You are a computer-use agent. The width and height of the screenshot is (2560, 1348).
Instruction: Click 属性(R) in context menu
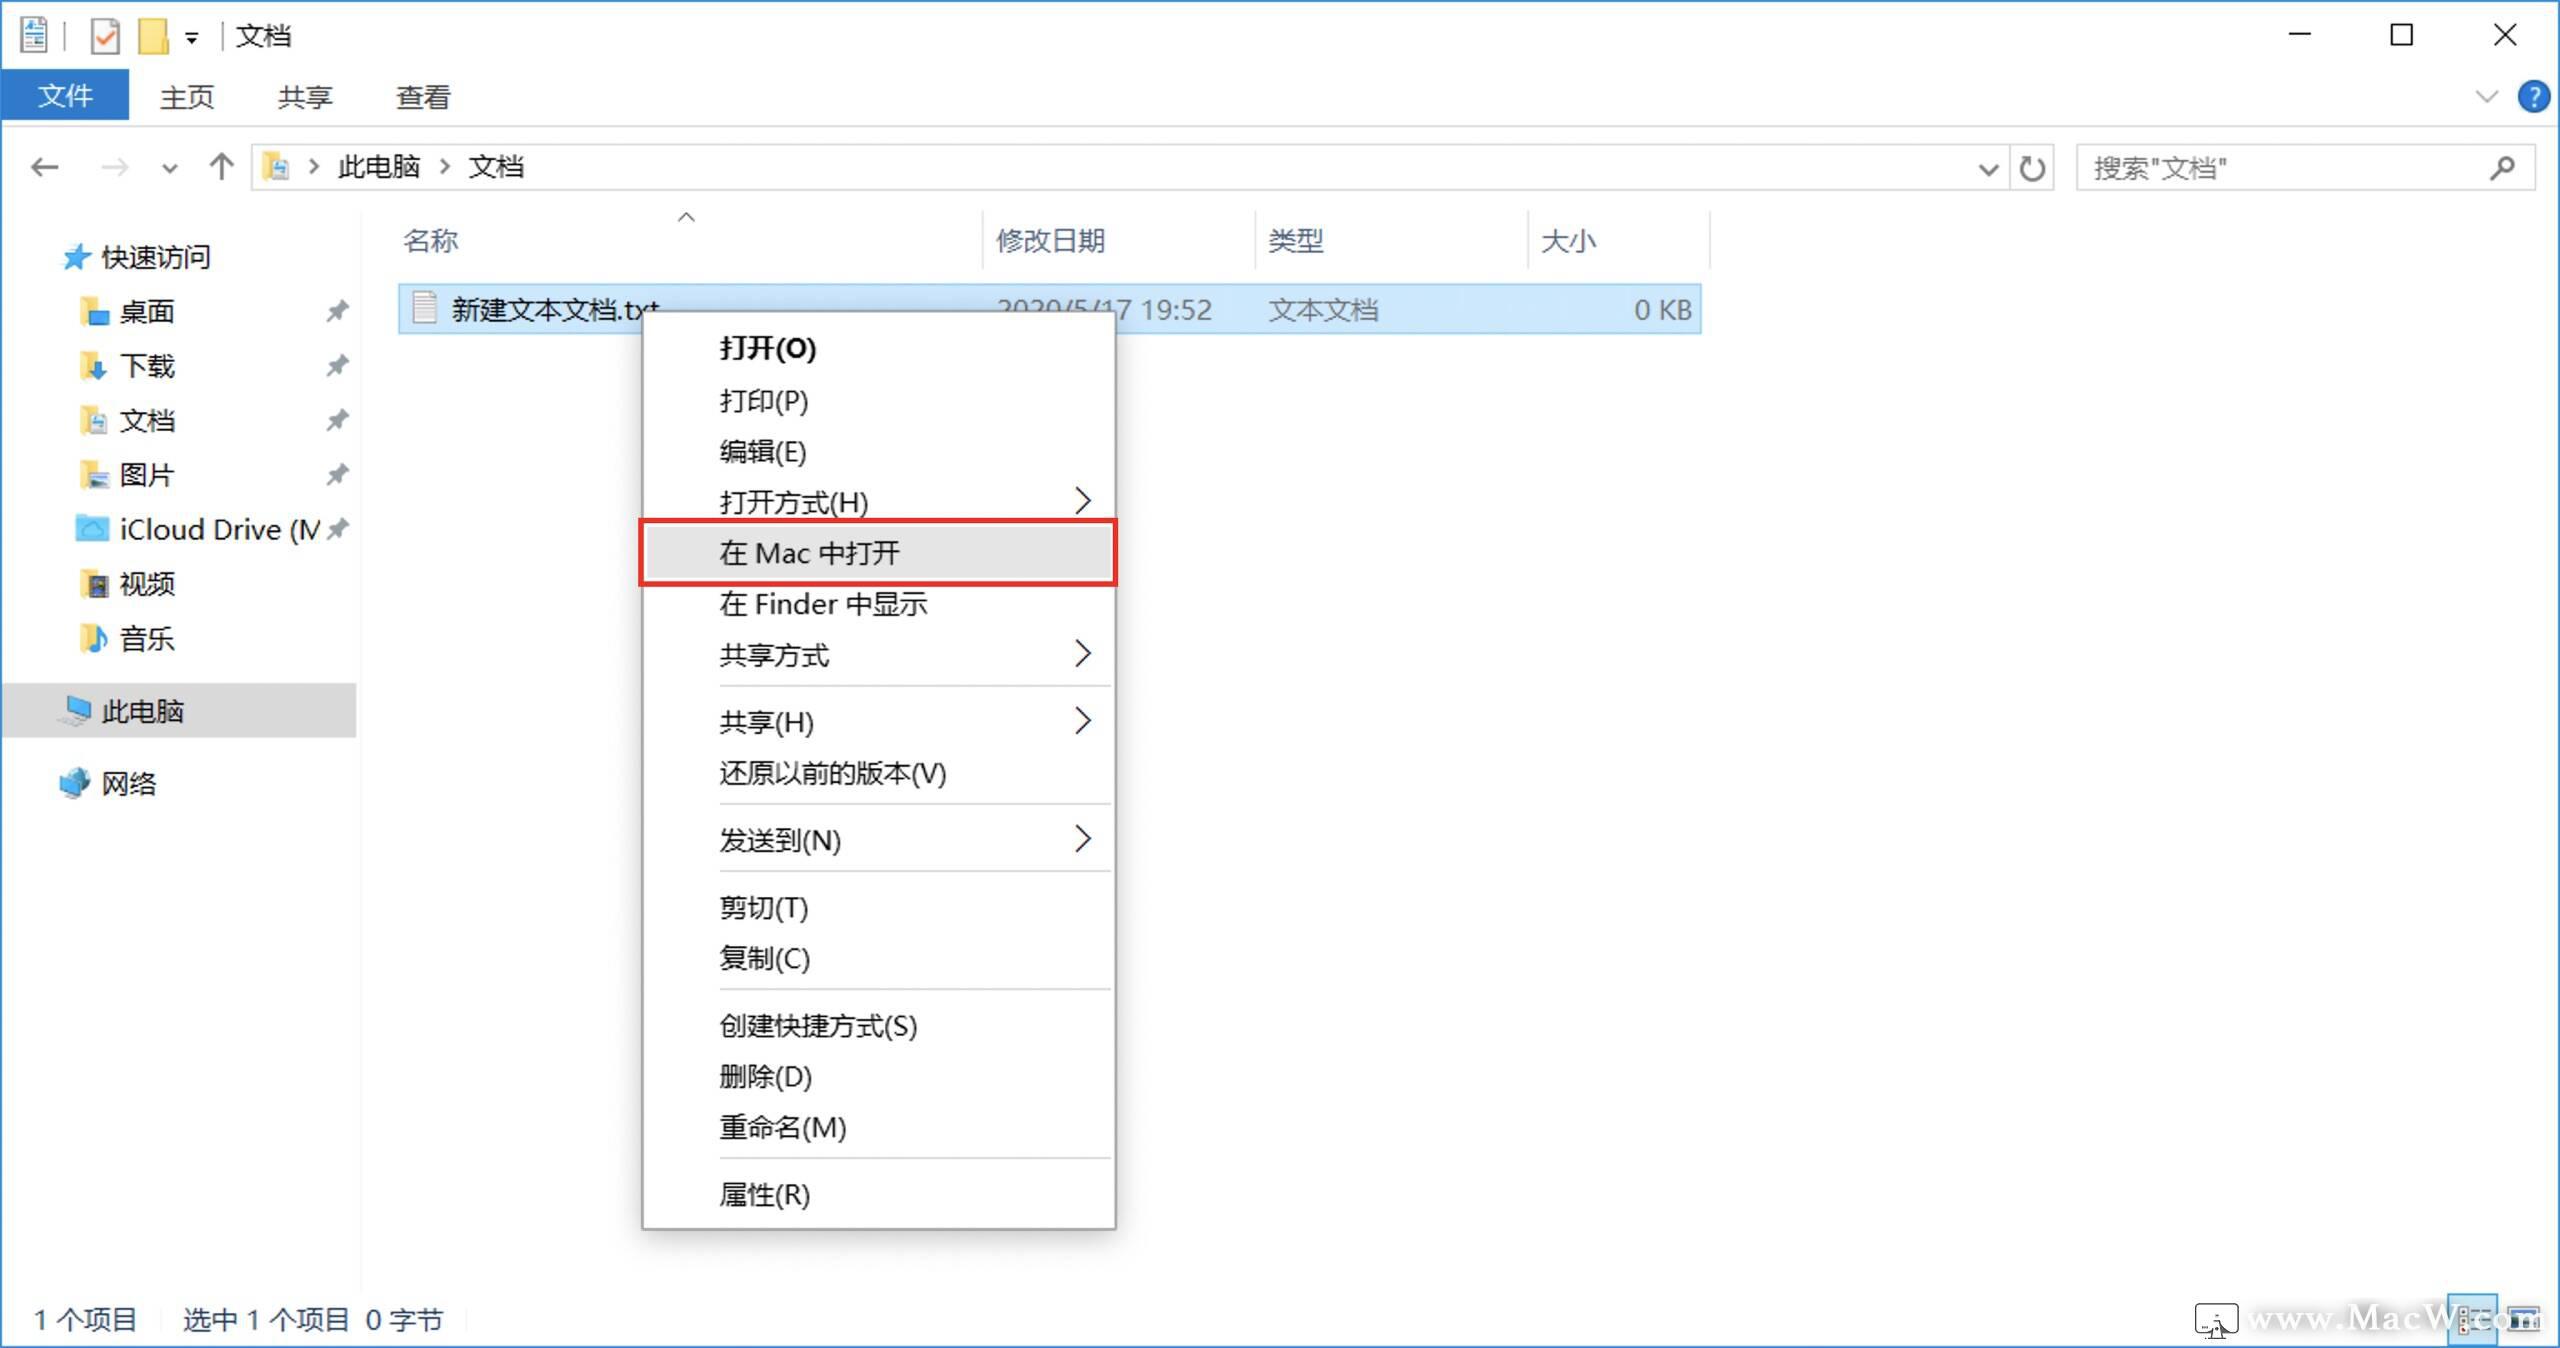764,1194
